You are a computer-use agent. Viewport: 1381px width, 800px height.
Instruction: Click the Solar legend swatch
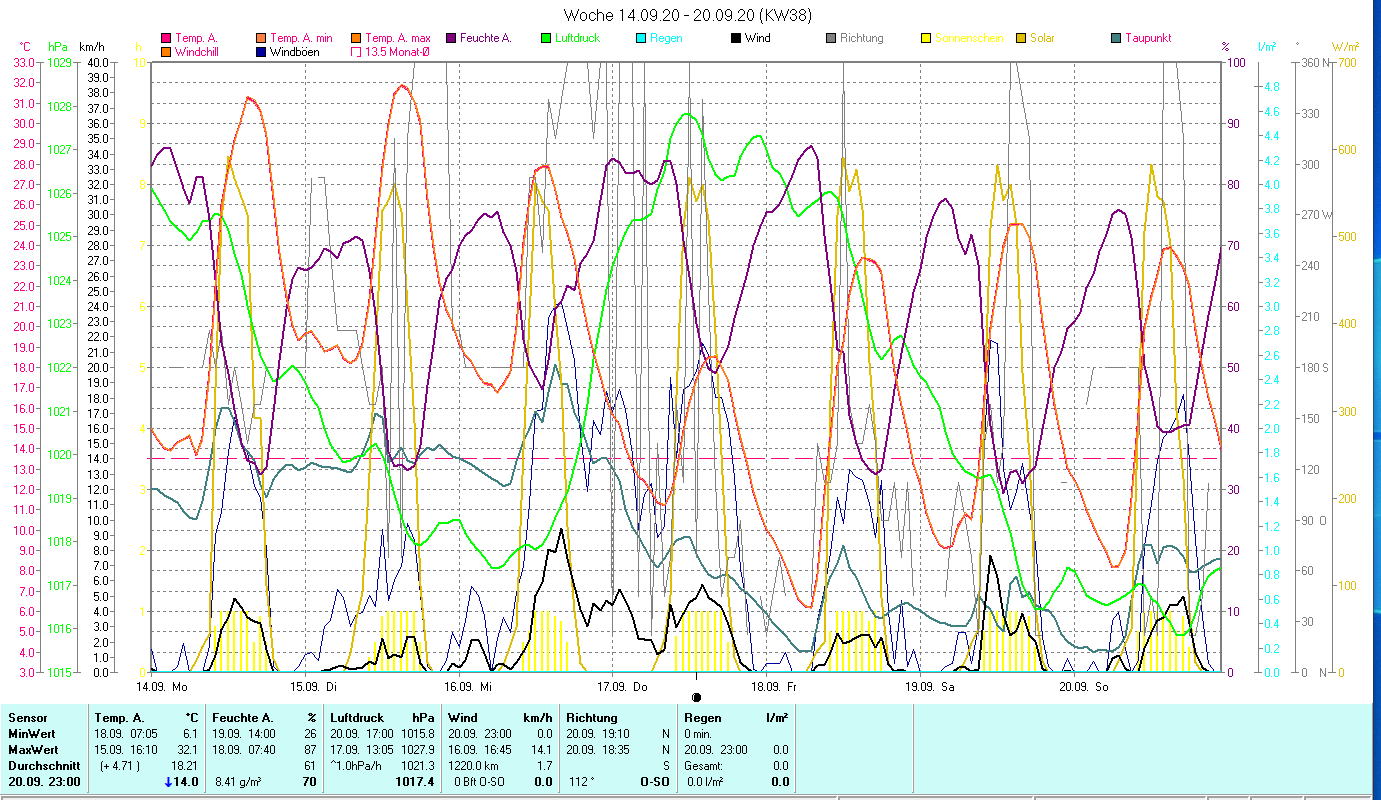tap(1020, 38)
